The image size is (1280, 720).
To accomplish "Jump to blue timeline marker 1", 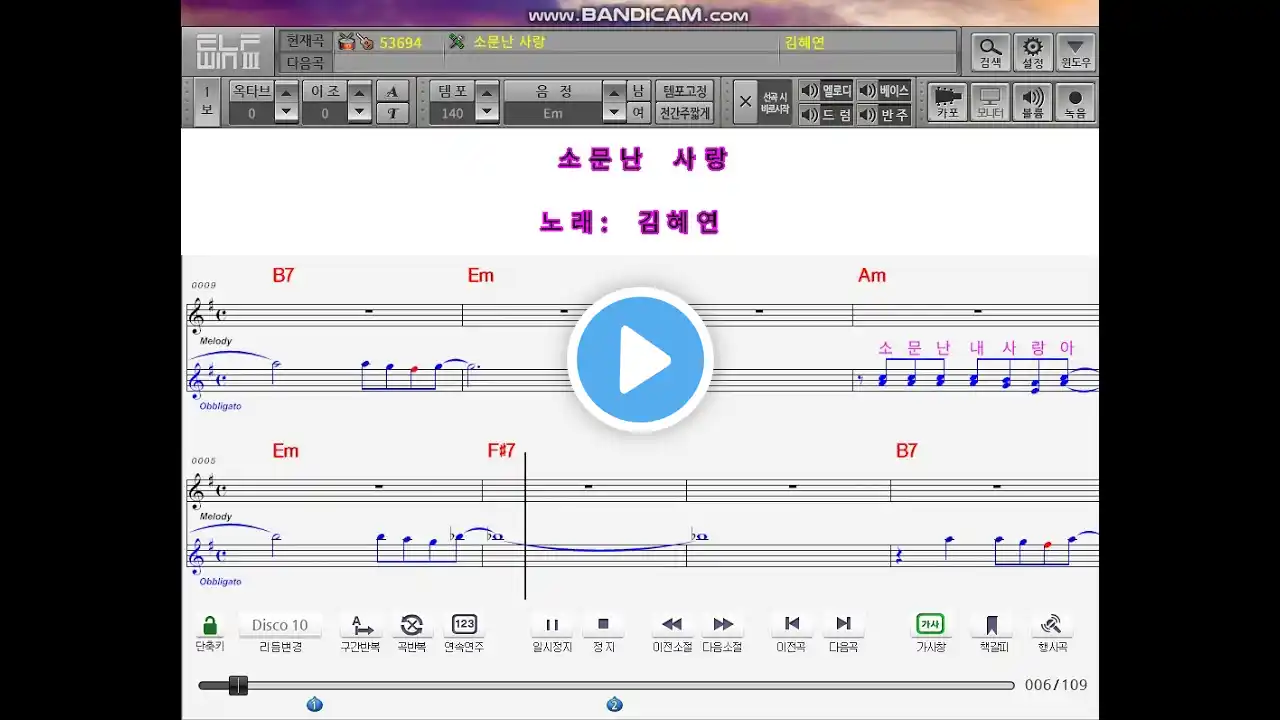I will 314,705.
